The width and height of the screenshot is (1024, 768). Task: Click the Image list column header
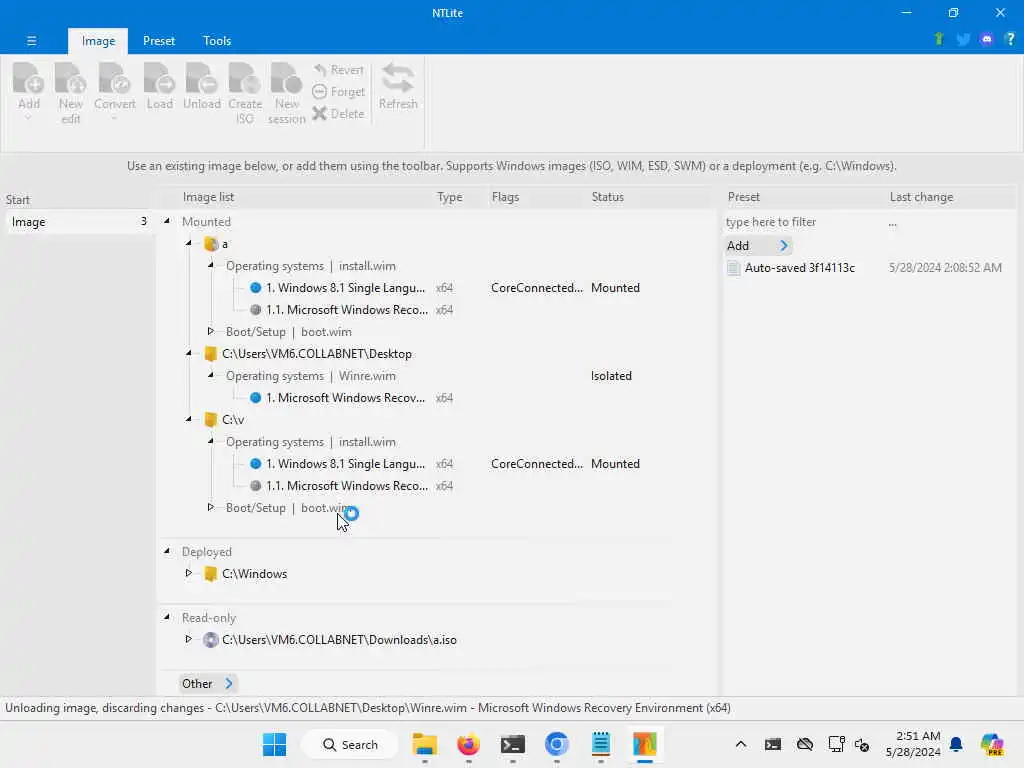(x=208, y=197)
